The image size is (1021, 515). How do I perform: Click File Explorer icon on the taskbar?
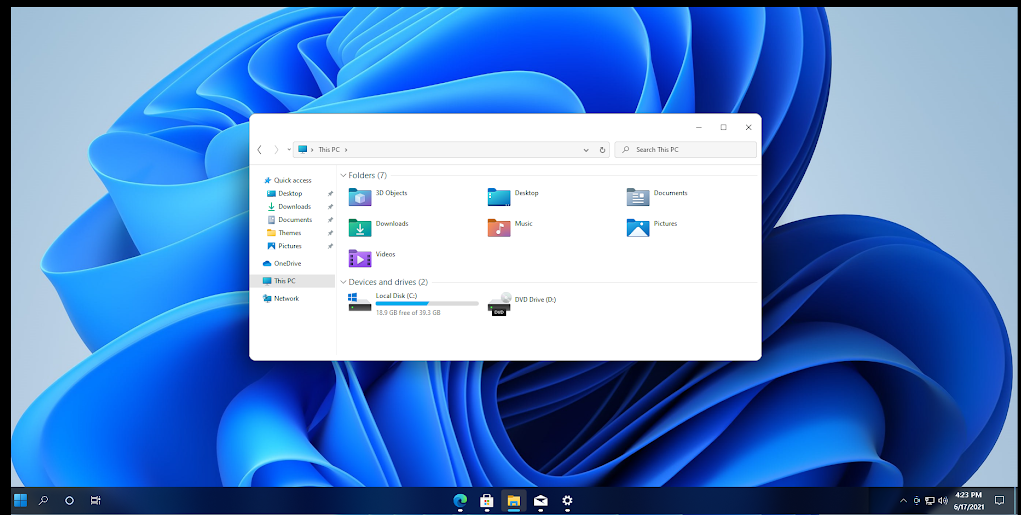tap(514, 500)
